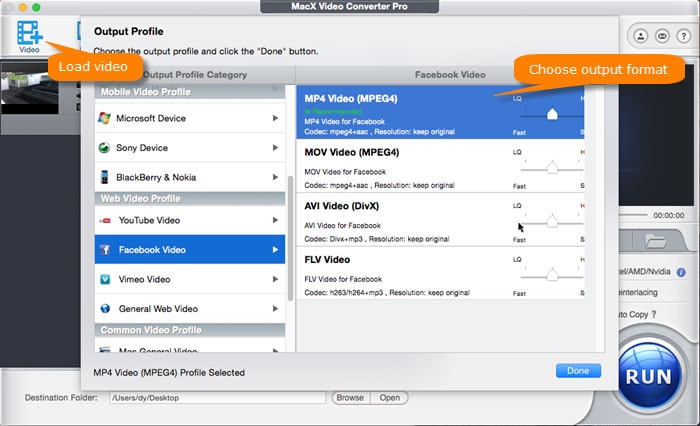Select MOV Video (MPEG4) profile
The image size is (700, 426).
click(440, 166)
